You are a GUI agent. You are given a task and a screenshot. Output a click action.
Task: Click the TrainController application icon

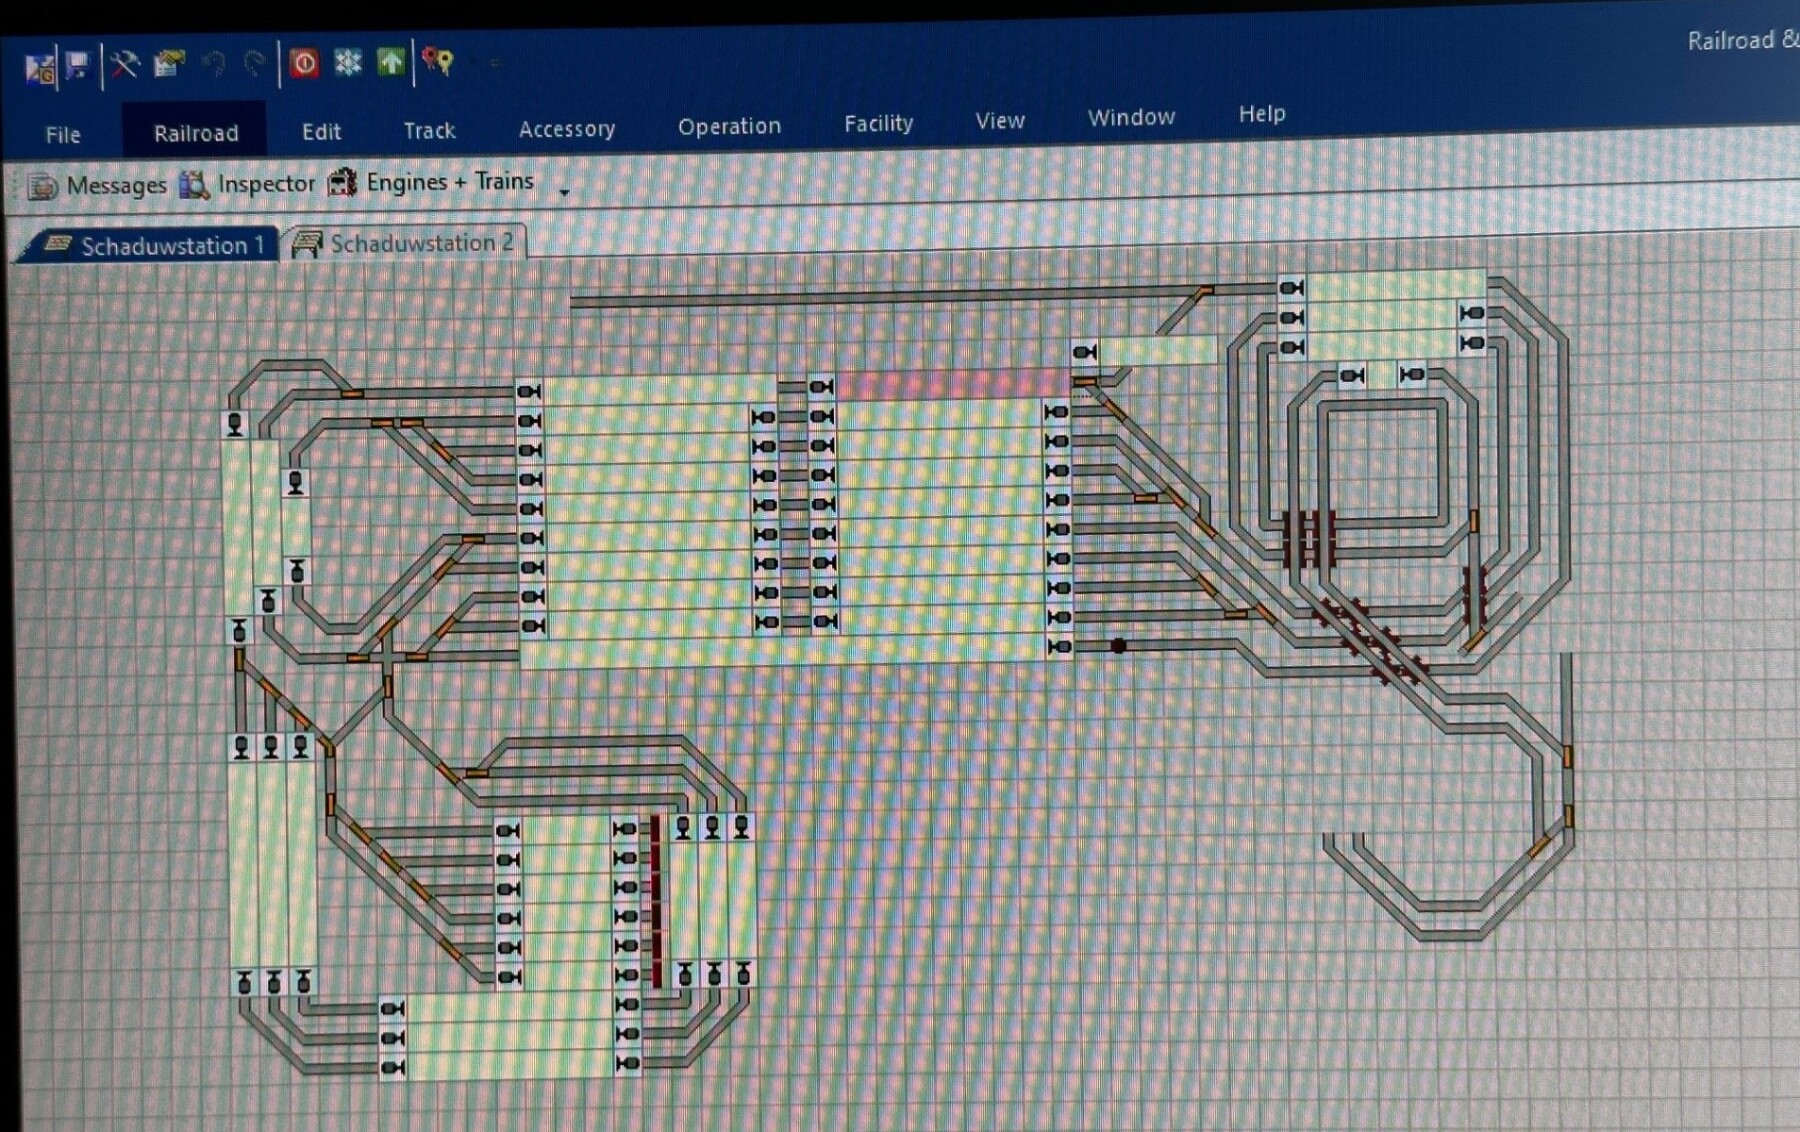pyautogui.click(x=39, y=68)
